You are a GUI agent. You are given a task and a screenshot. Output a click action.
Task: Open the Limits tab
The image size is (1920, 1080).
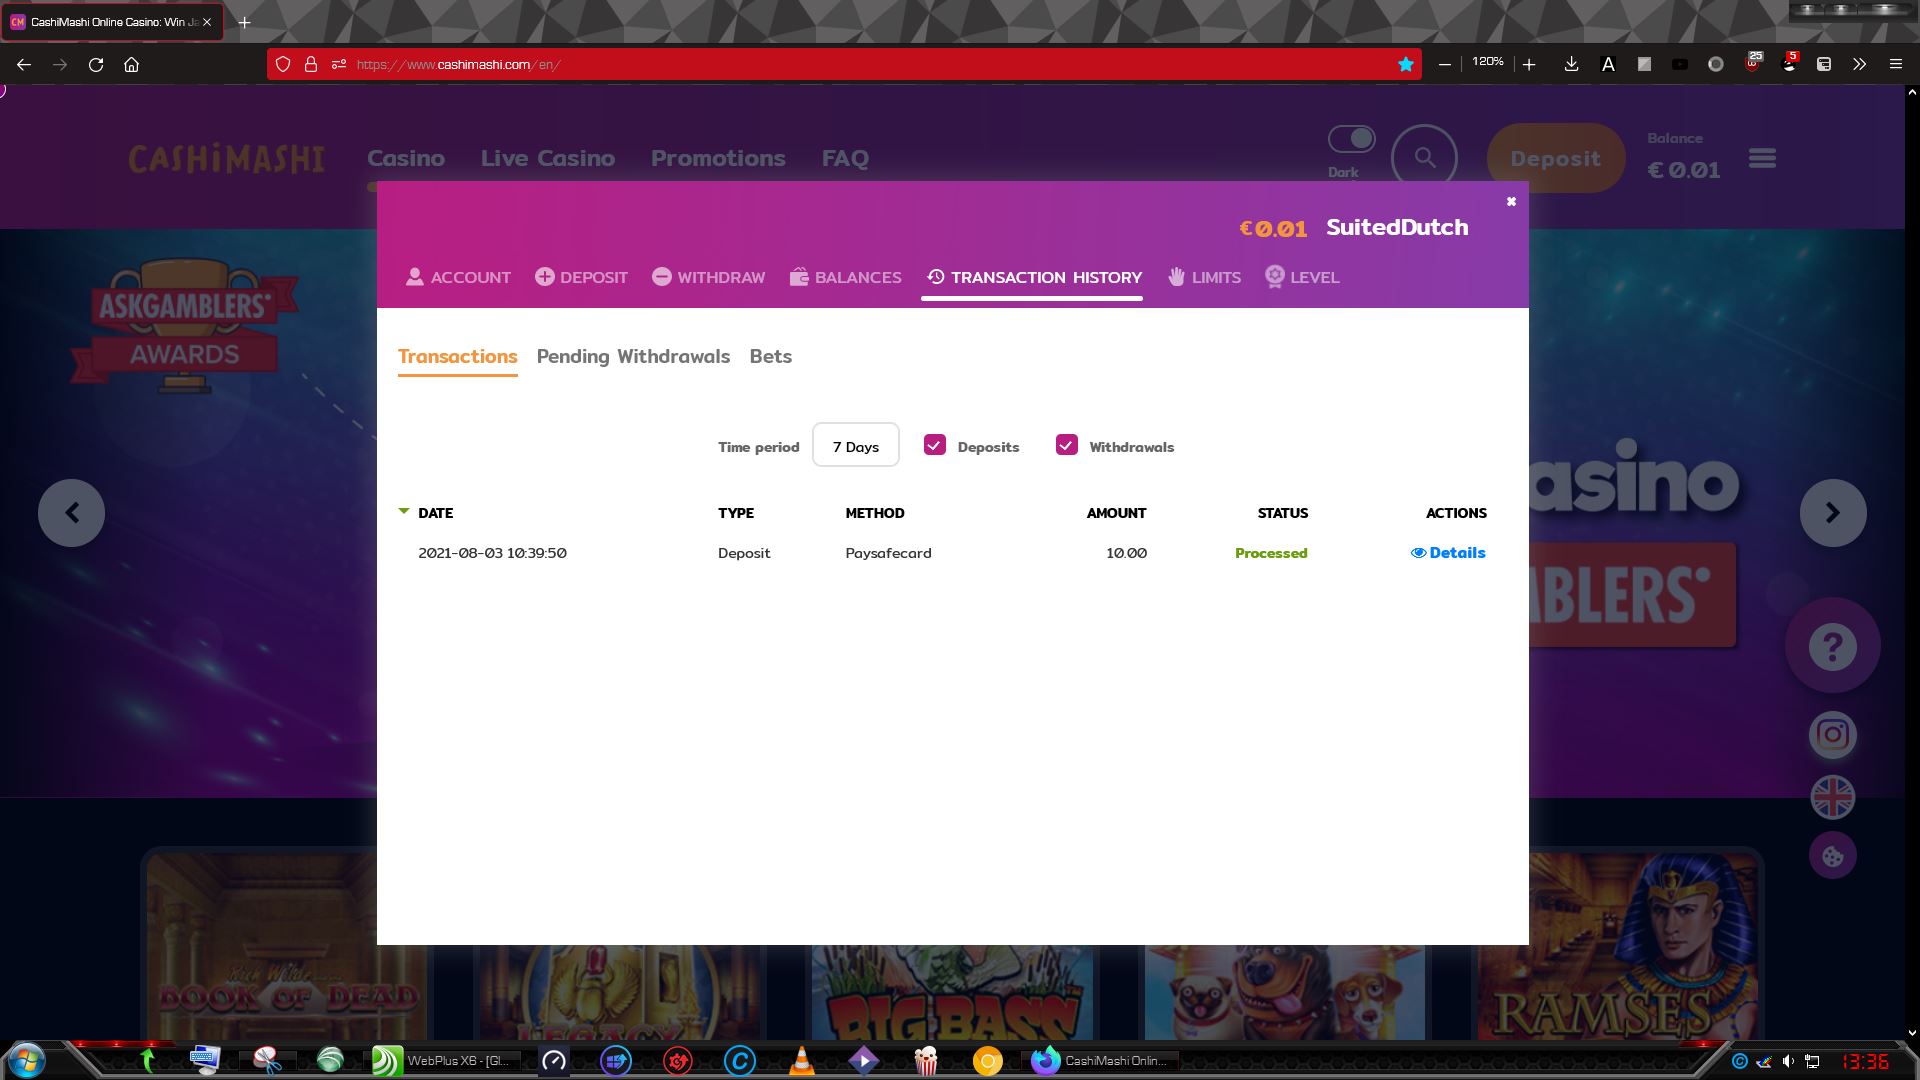point(1204,277)
